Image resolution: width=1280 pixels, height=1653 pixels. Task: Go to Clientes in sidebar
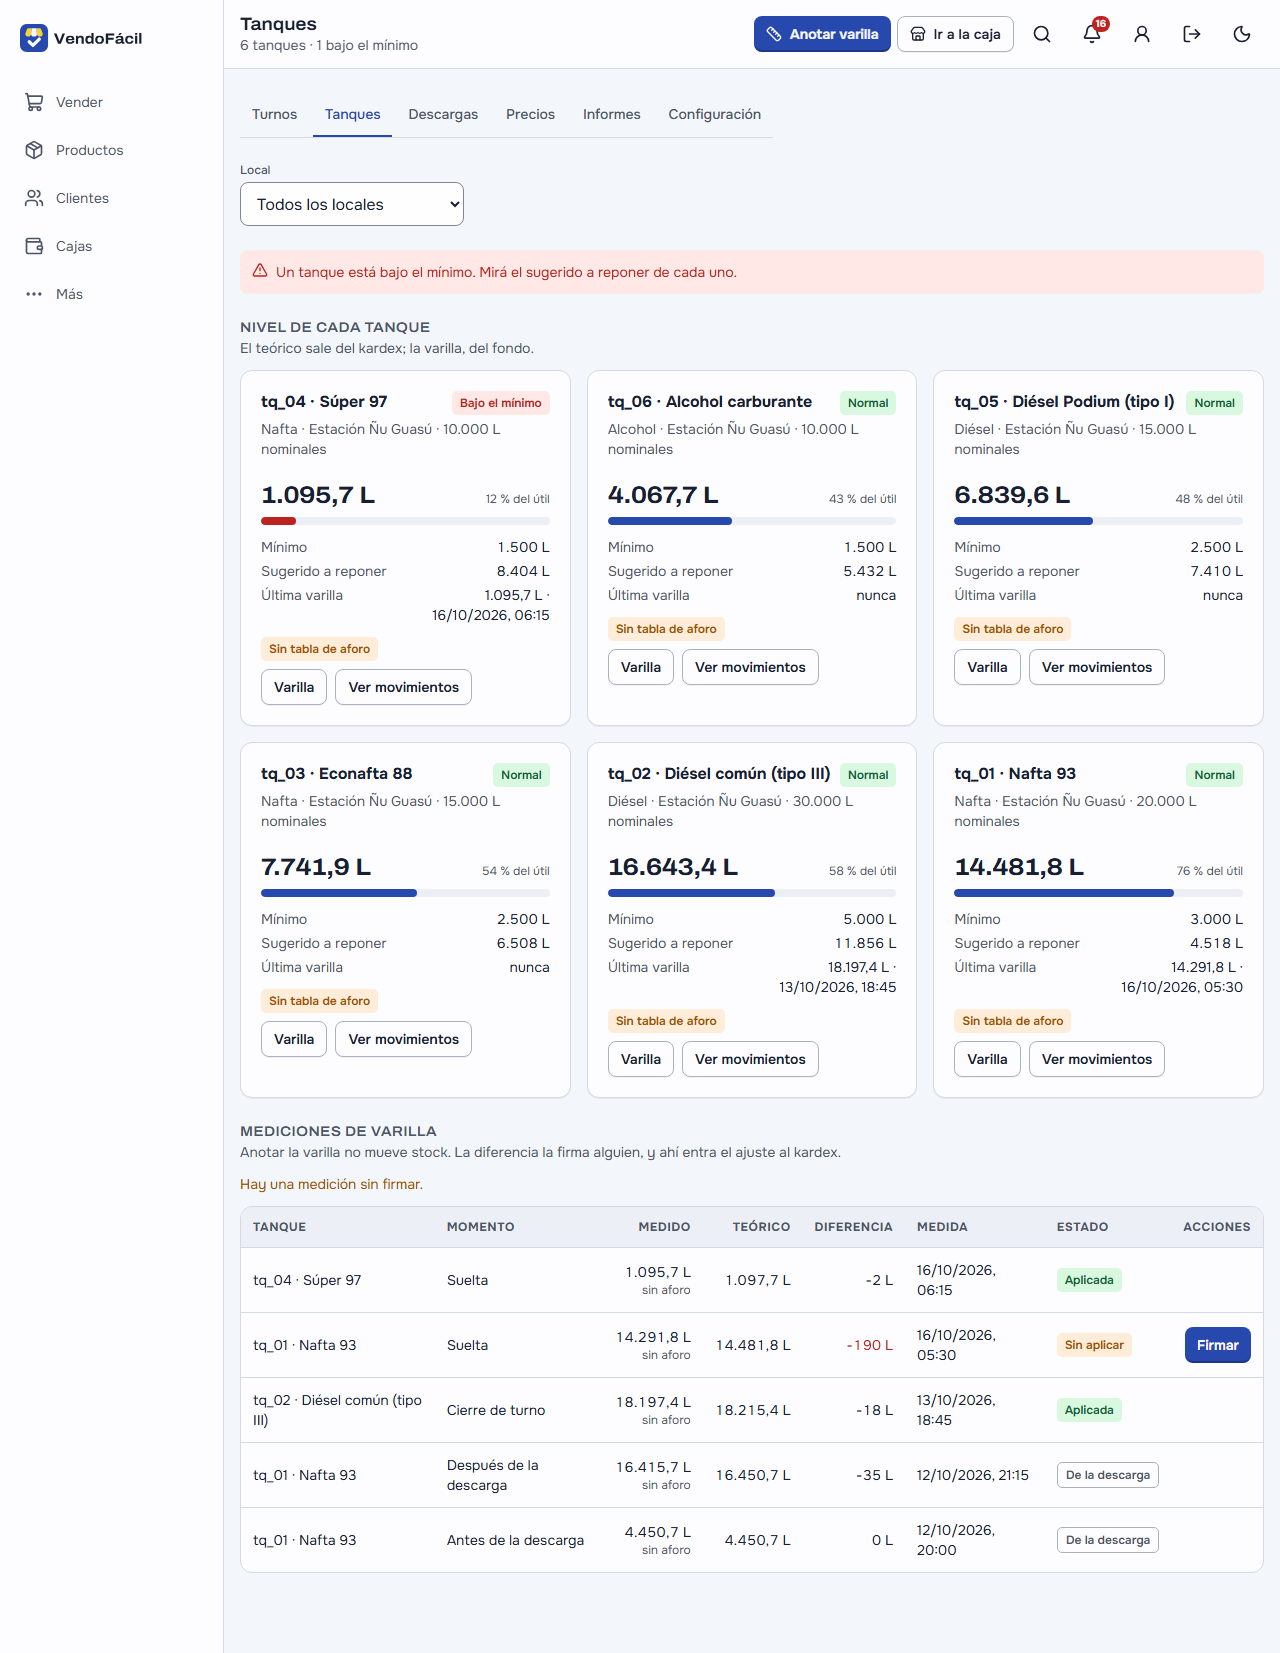82,198
